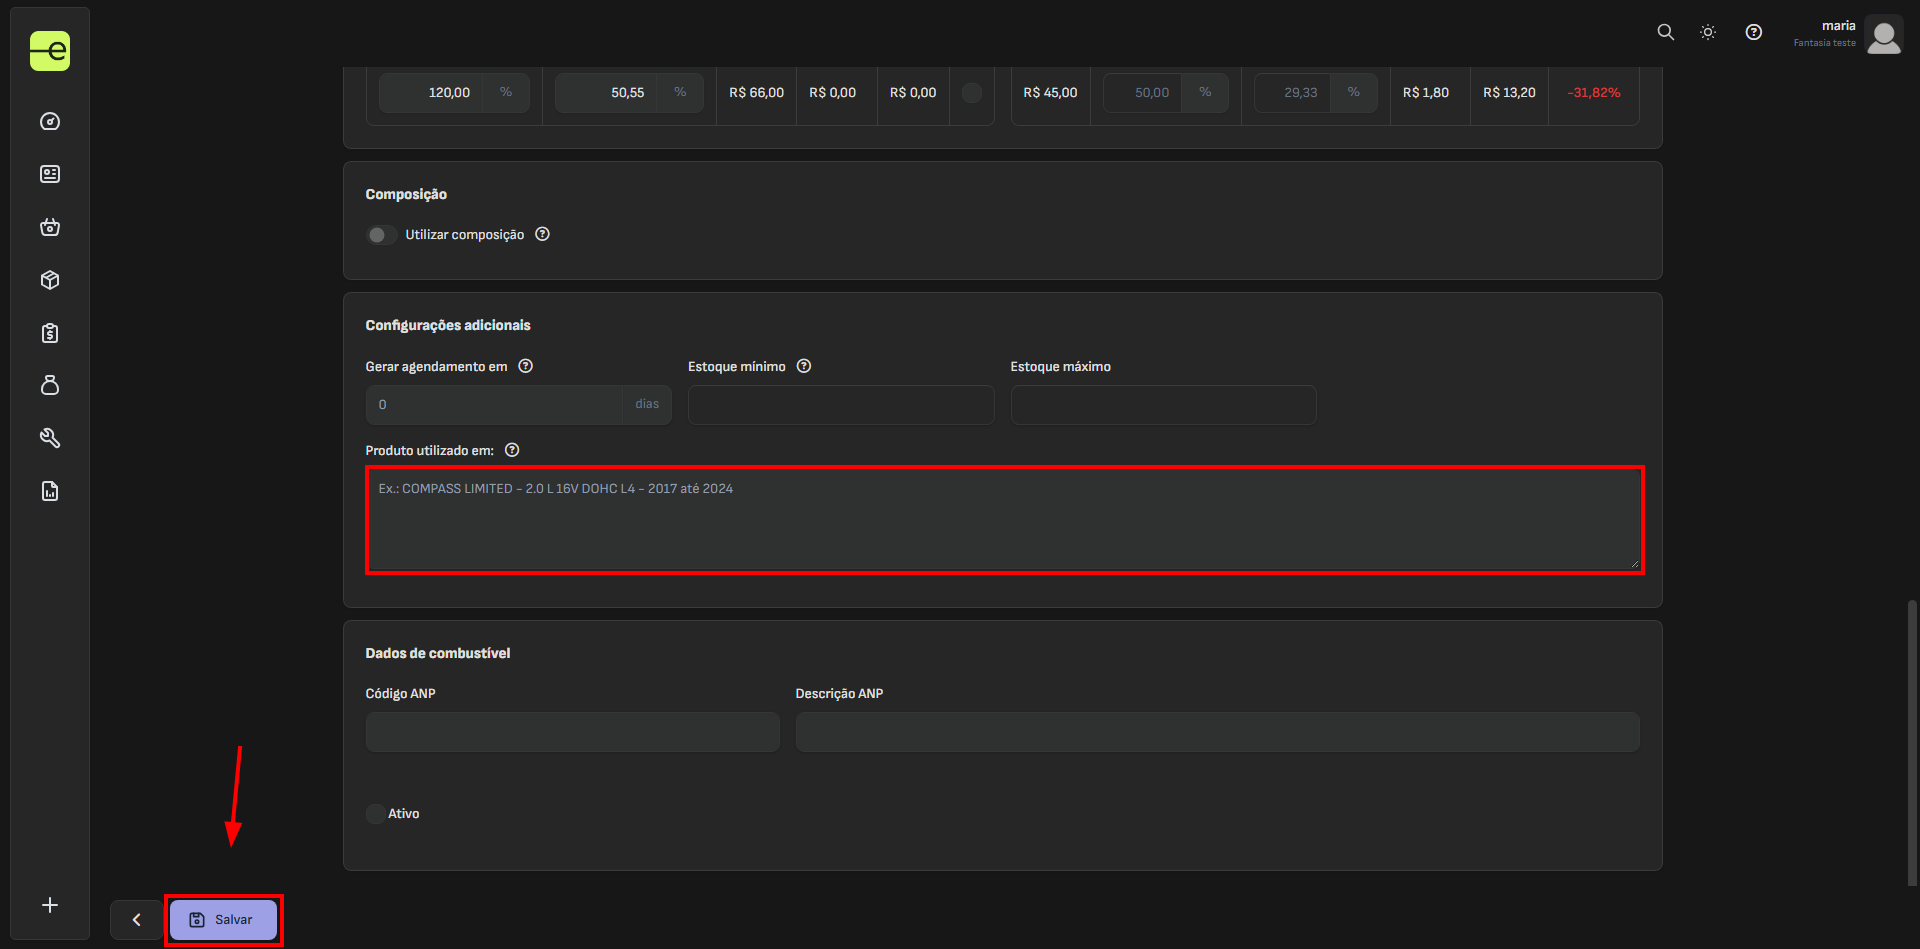Edit the 120,00 percent field
The width and height of the screenshot is (1920, 949).
tap(431, 93)
